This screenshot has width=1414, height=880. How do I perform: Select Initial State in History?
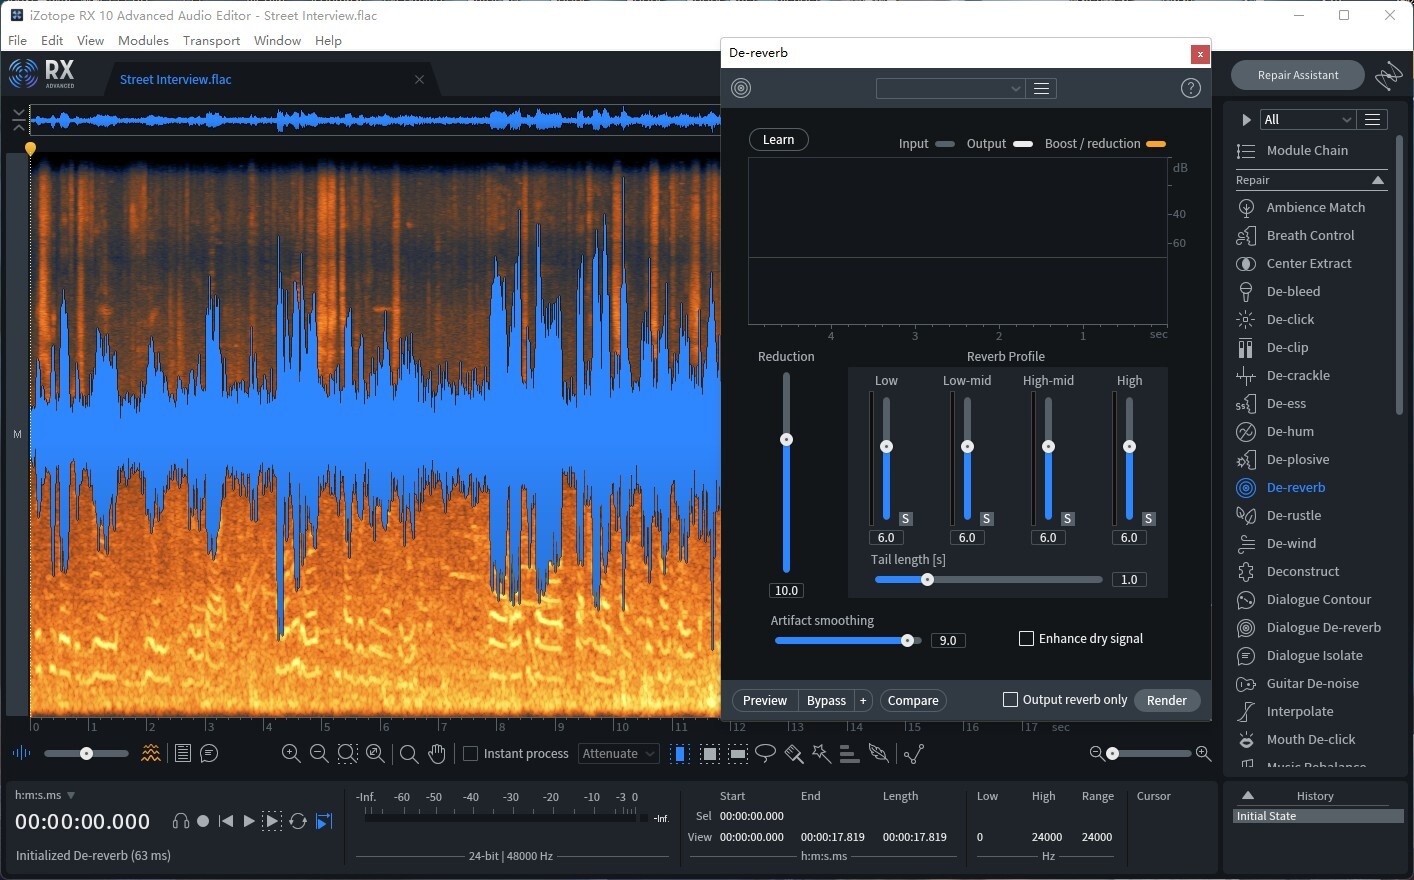[1318, 816]
